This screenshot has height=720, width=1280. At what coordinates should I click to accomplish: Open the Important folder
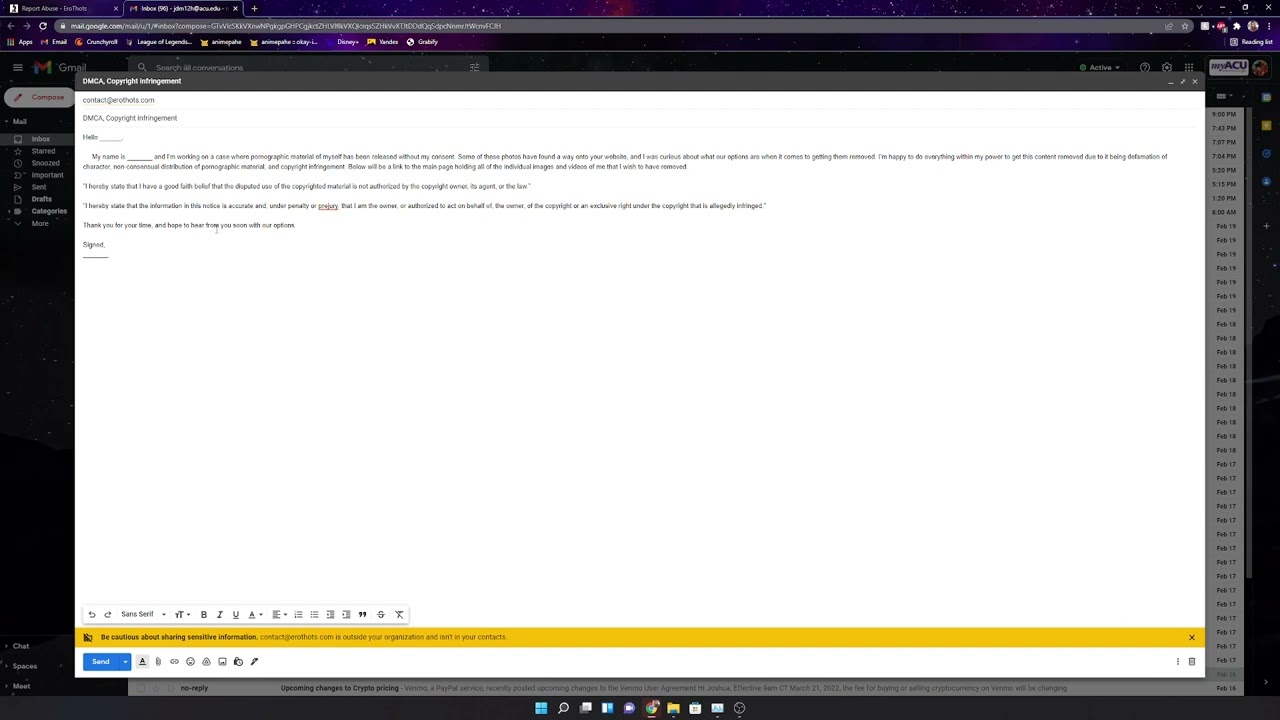coord(47,175)
